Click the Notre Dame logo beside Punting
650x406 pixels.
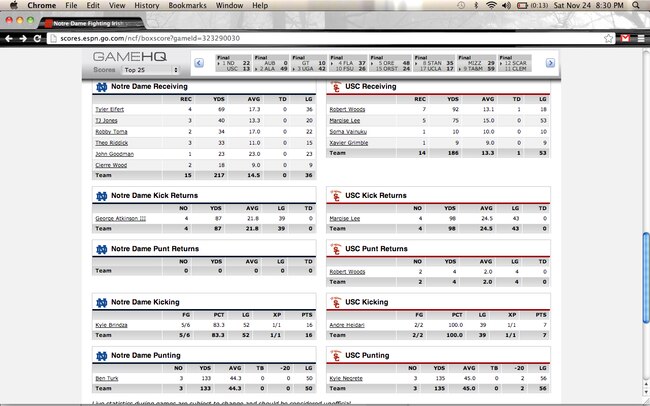pos(102,356)
